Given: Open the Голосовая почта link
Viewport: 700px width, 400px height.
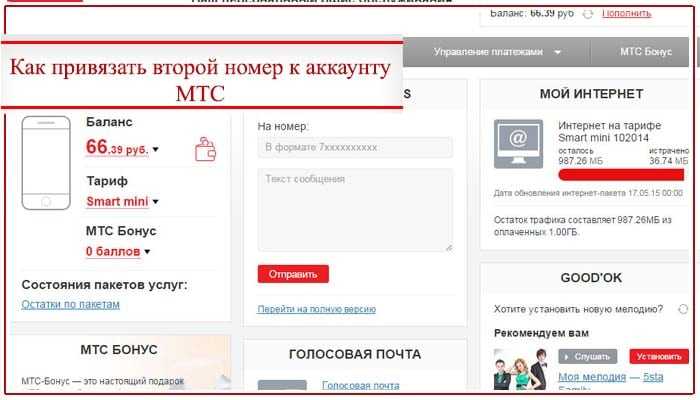Looking at the screenshot, I should [361, 385].
